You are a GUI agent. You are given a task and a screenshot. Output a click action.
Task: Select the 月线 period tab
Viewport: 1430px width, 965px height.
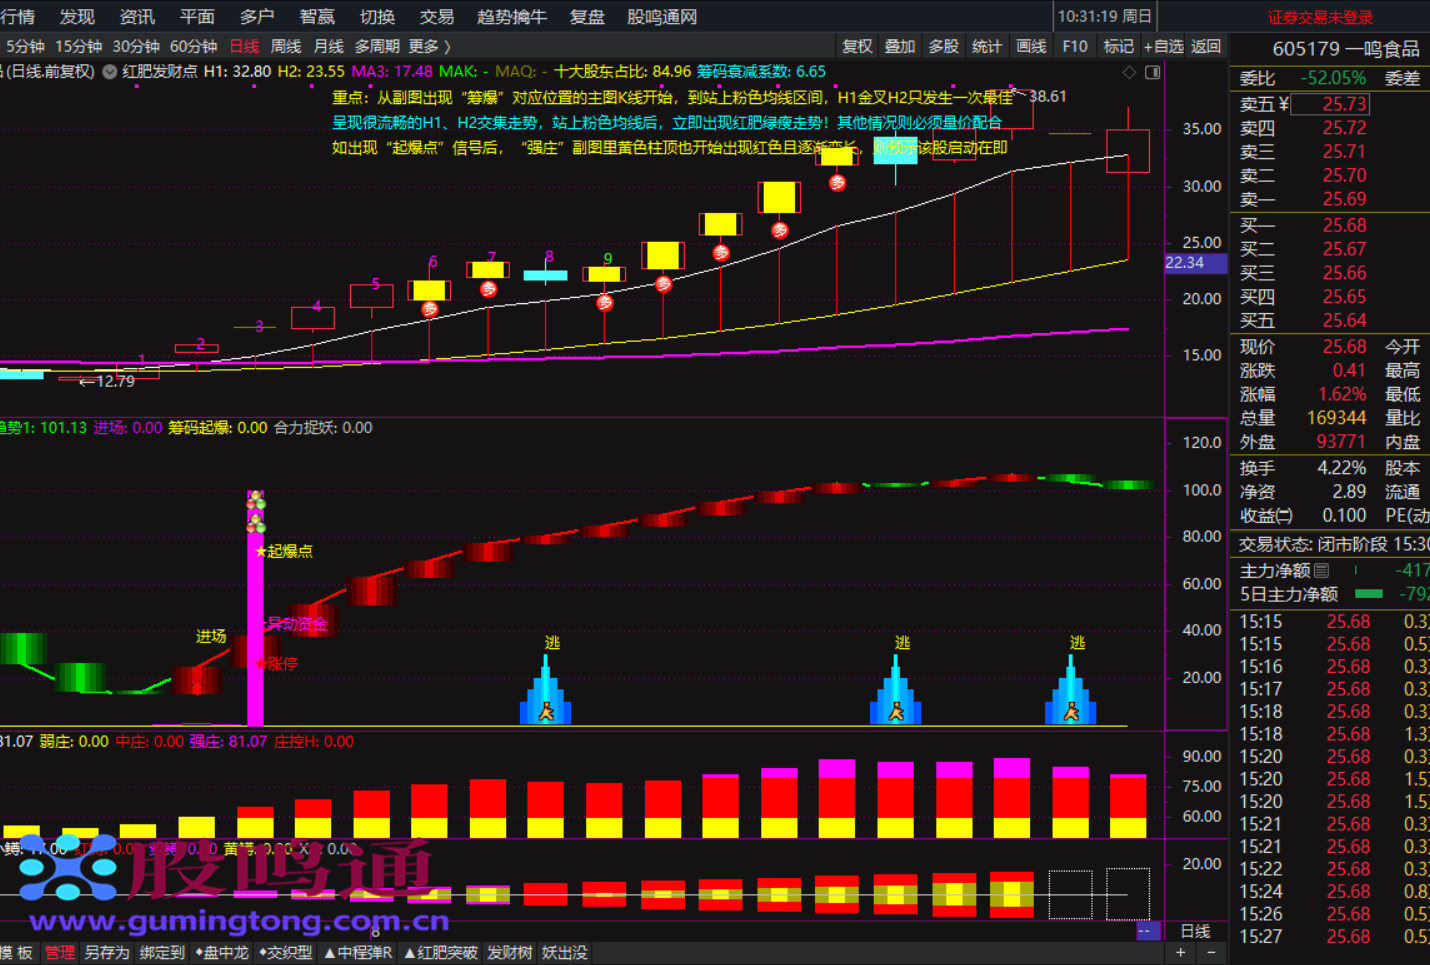click(328, 46)
